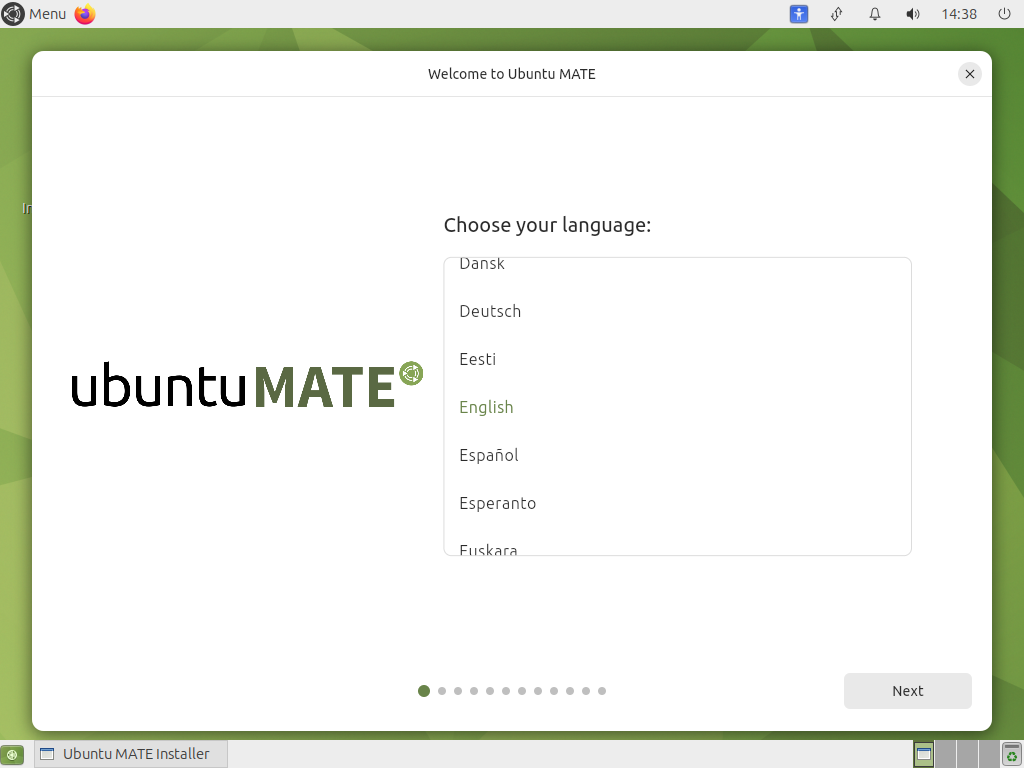Launch Firefox from the top panel
Screen dimensions: 1024x768
tap(85, 14)
